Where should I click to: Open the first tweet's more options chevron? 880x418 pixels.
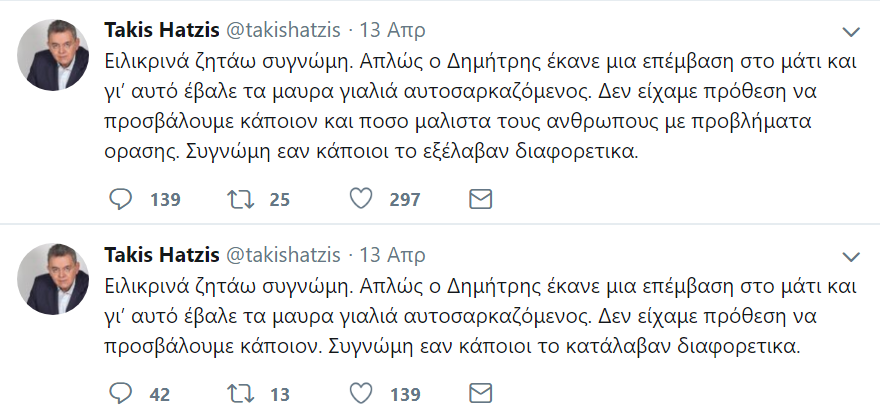(x=849, y=30)
